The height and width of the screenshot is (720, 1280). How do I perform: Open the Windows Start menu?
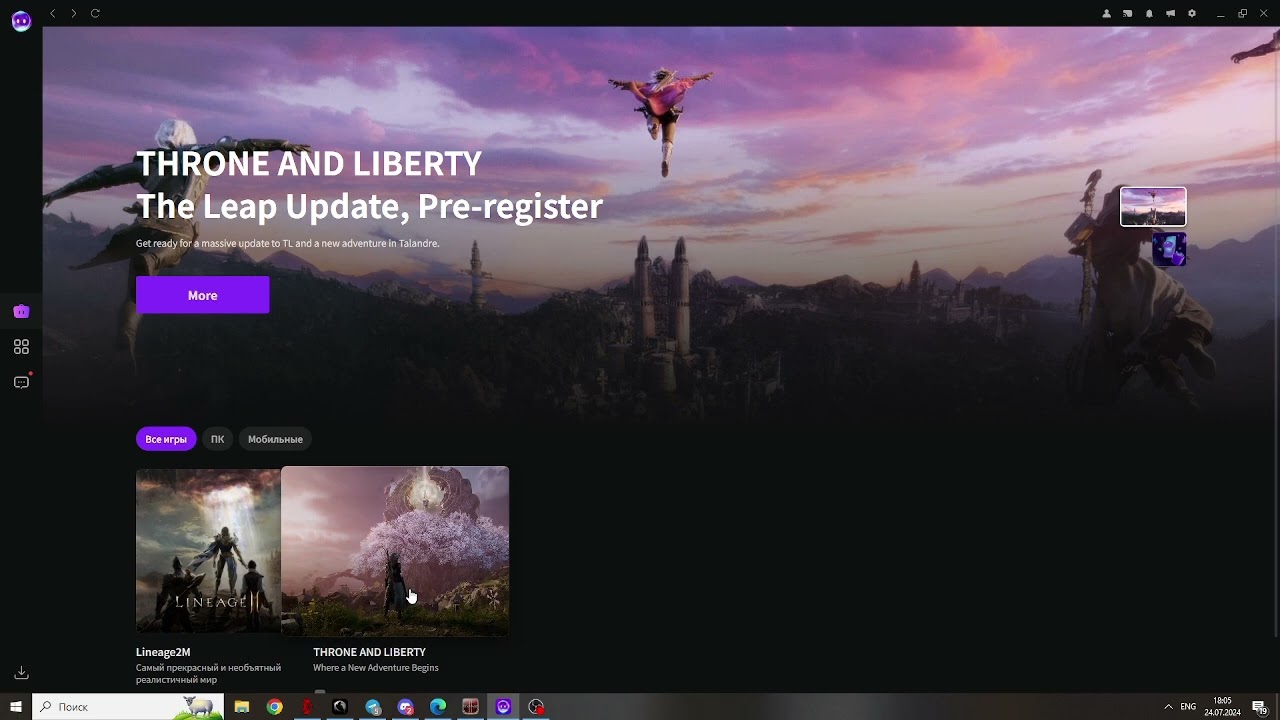pos(16,707)
